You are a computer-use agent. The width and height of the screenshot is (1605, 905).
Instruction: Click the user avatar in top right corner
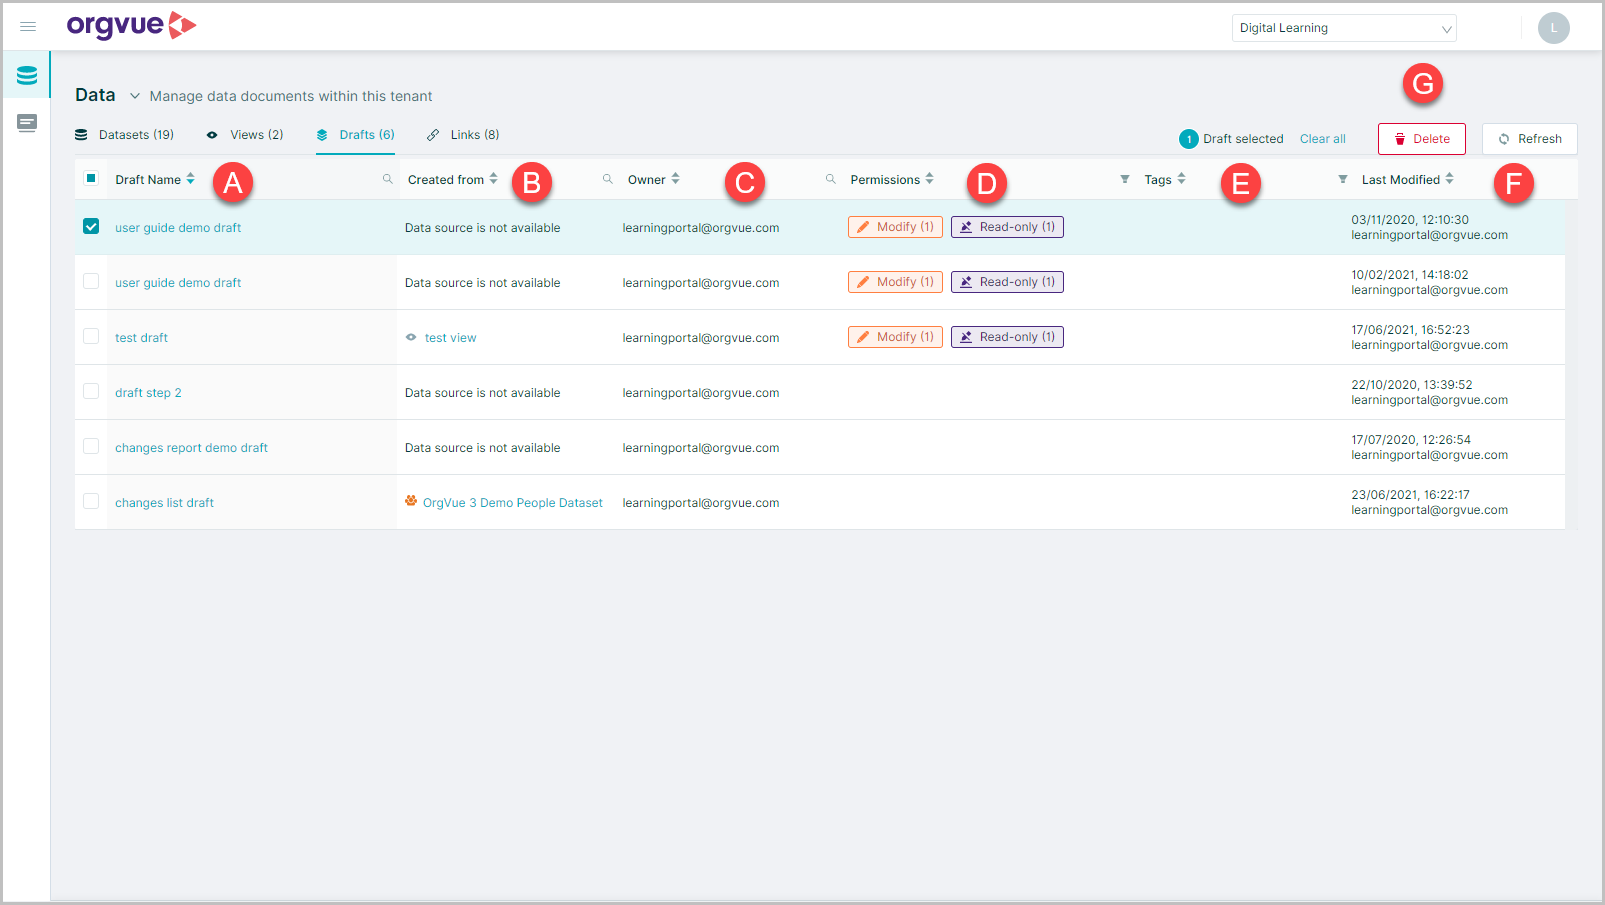coord(1553,27)
